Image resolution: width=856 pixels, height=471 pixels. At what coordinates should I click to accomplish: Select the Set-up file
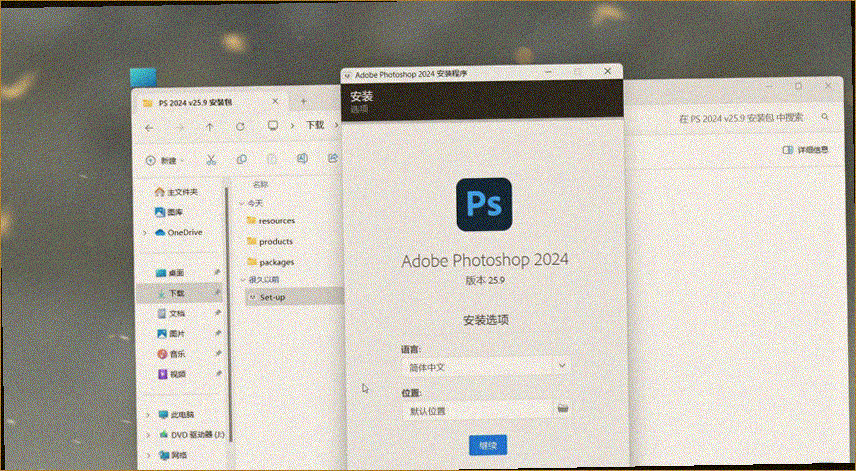pos(295,297)
